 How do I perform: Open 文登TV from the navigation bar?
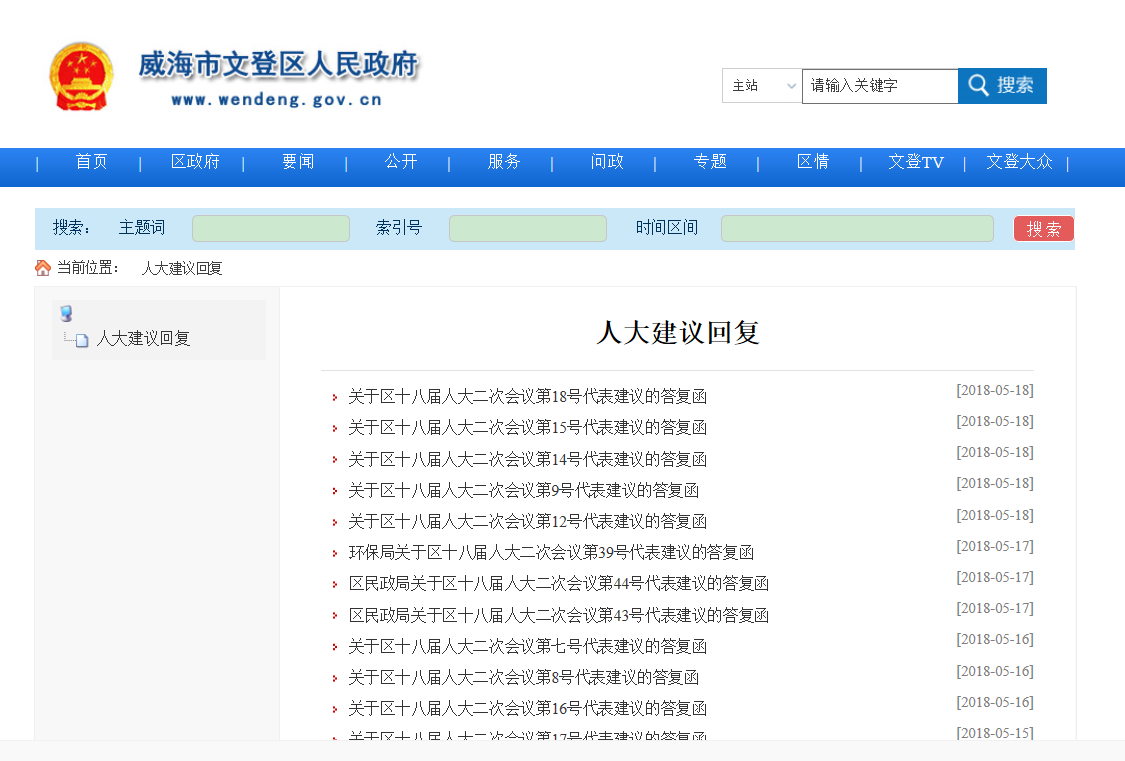click(915, 162)
